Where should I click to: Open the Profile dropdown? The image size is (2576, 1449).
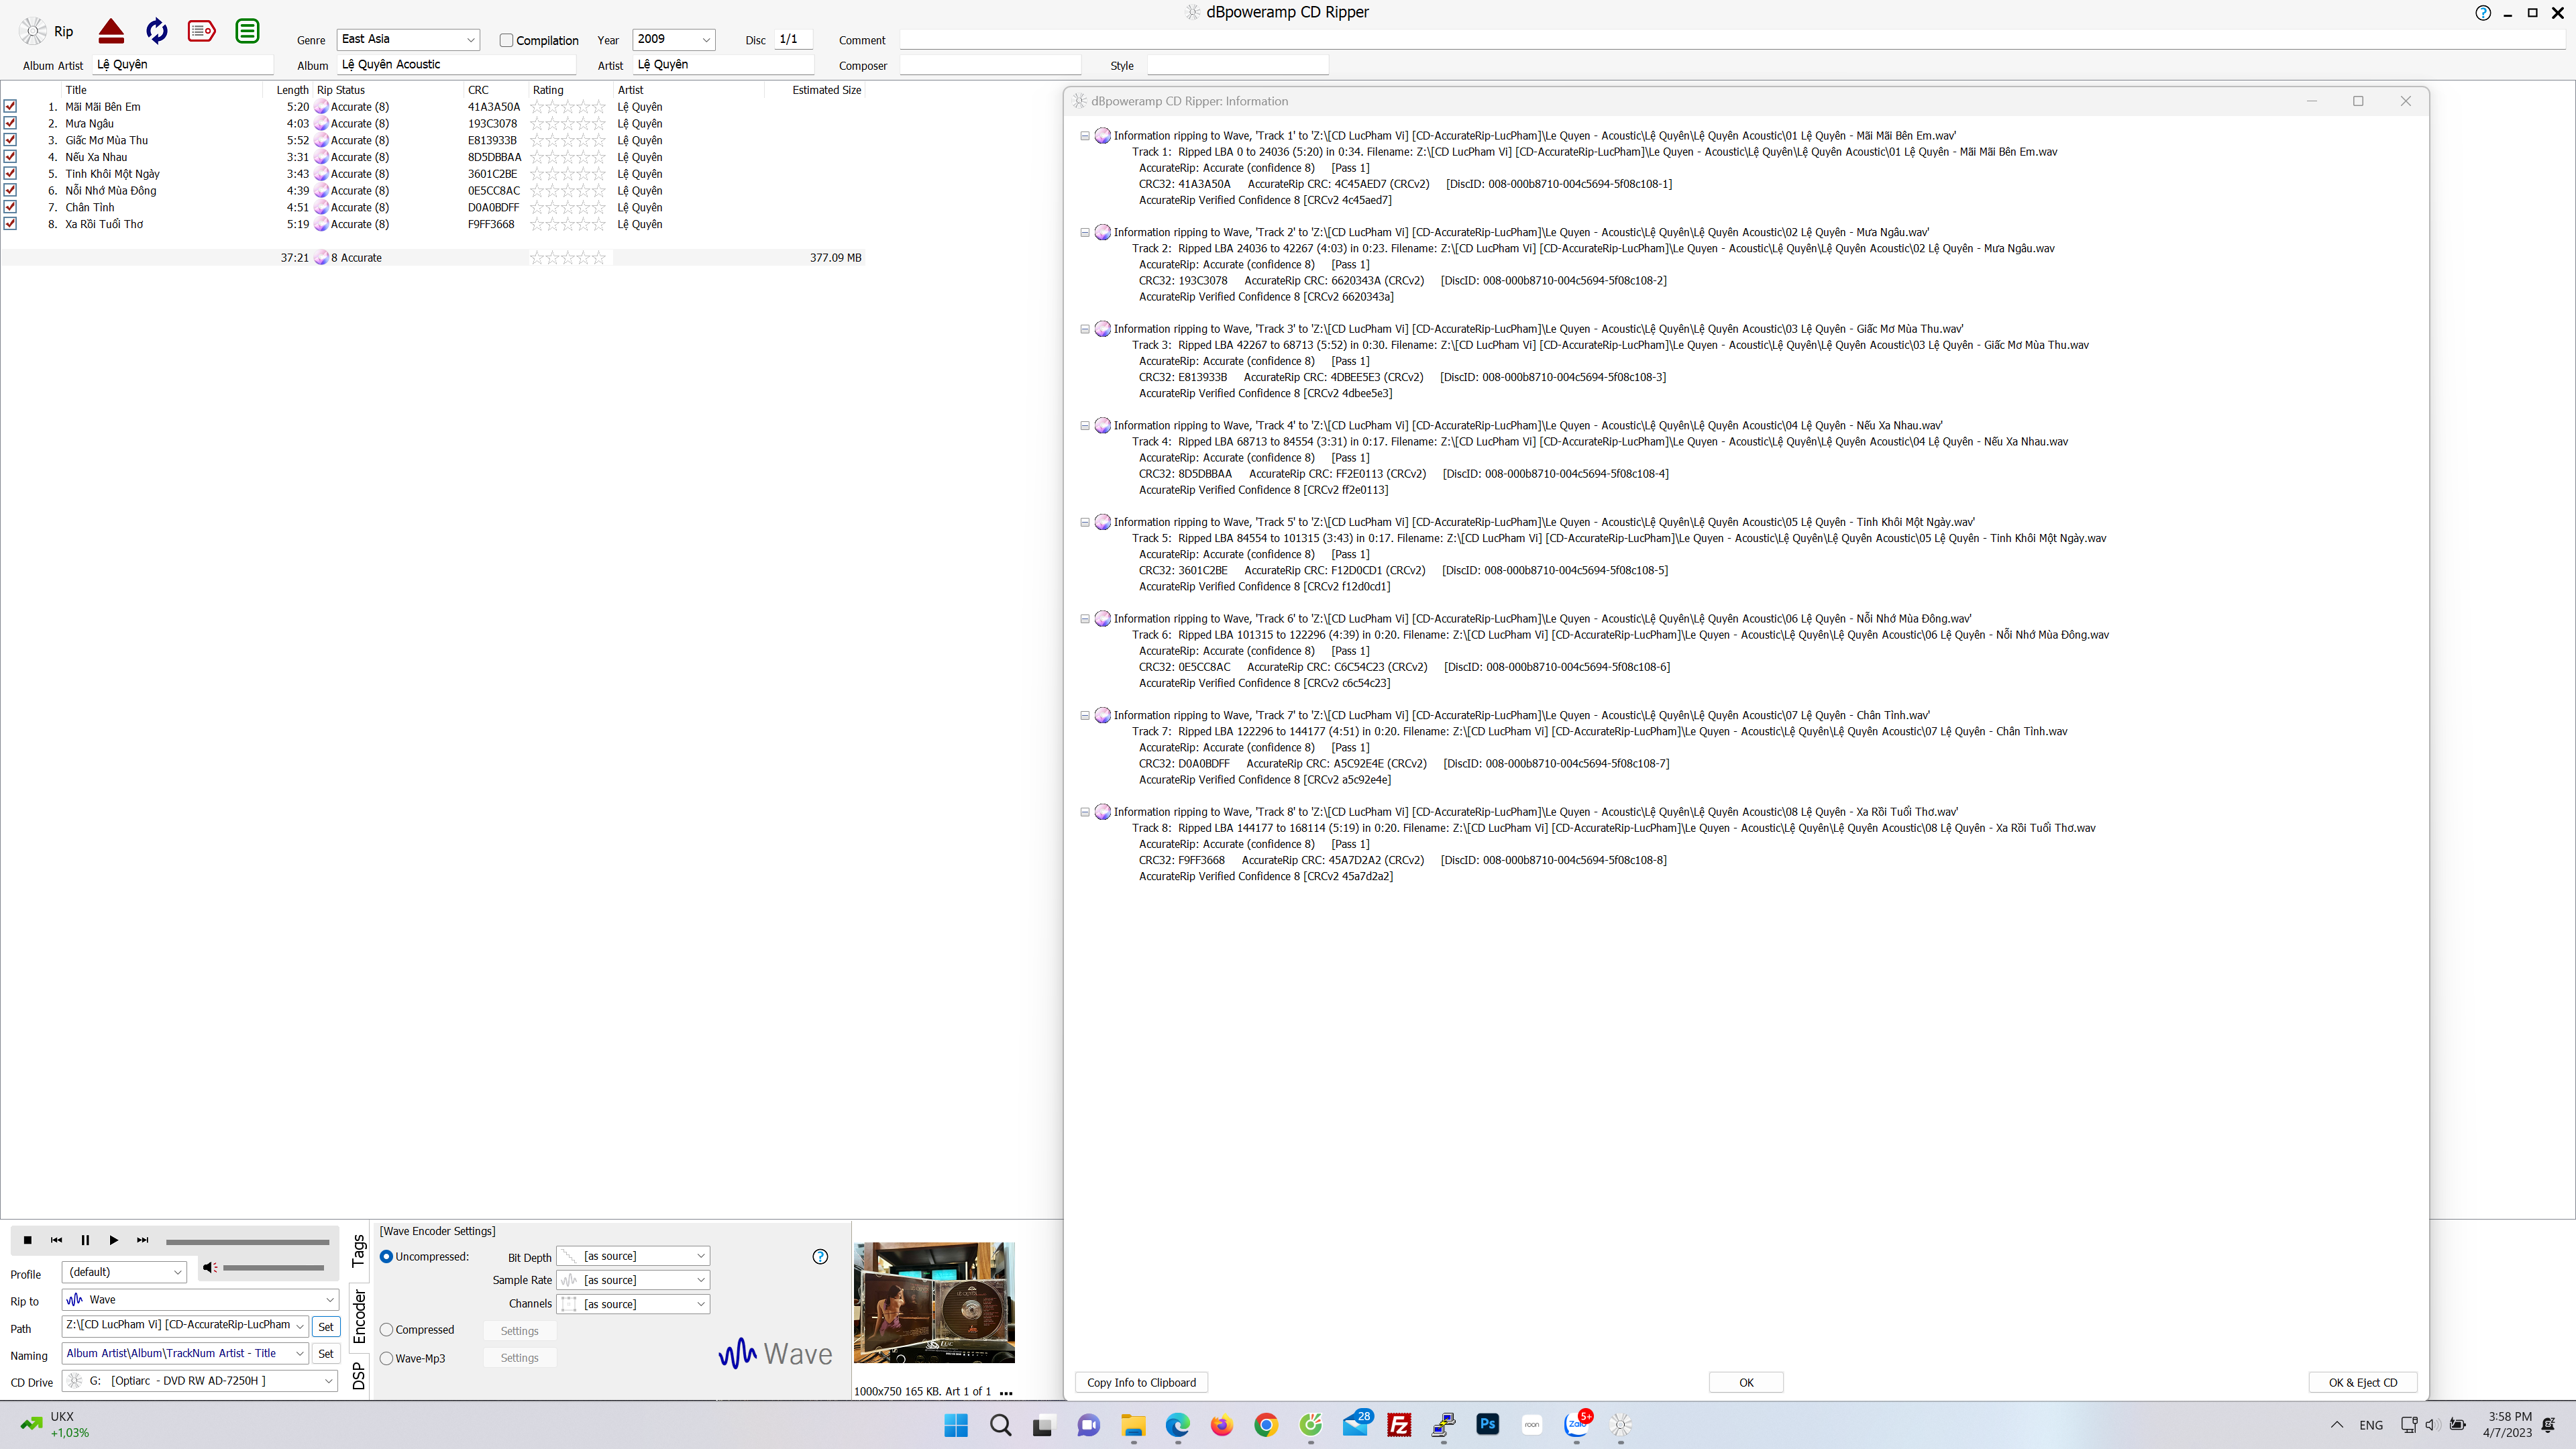[x=178, y=1273]
